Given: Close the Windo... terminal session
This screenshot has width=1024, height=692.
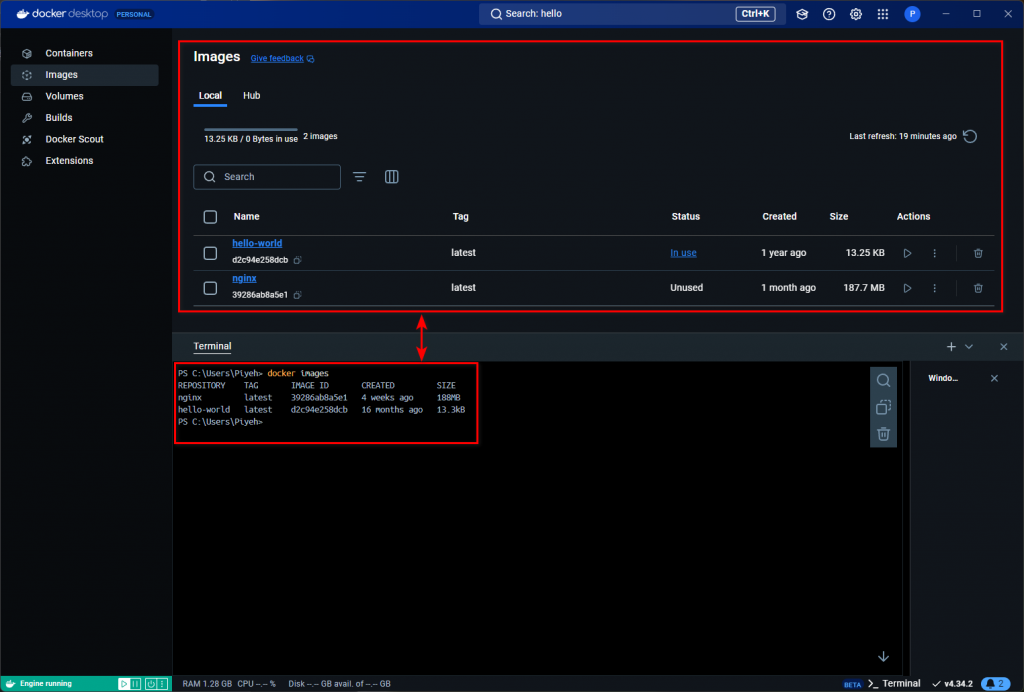Looking at the screenshot, I should (x=994, y=379).
